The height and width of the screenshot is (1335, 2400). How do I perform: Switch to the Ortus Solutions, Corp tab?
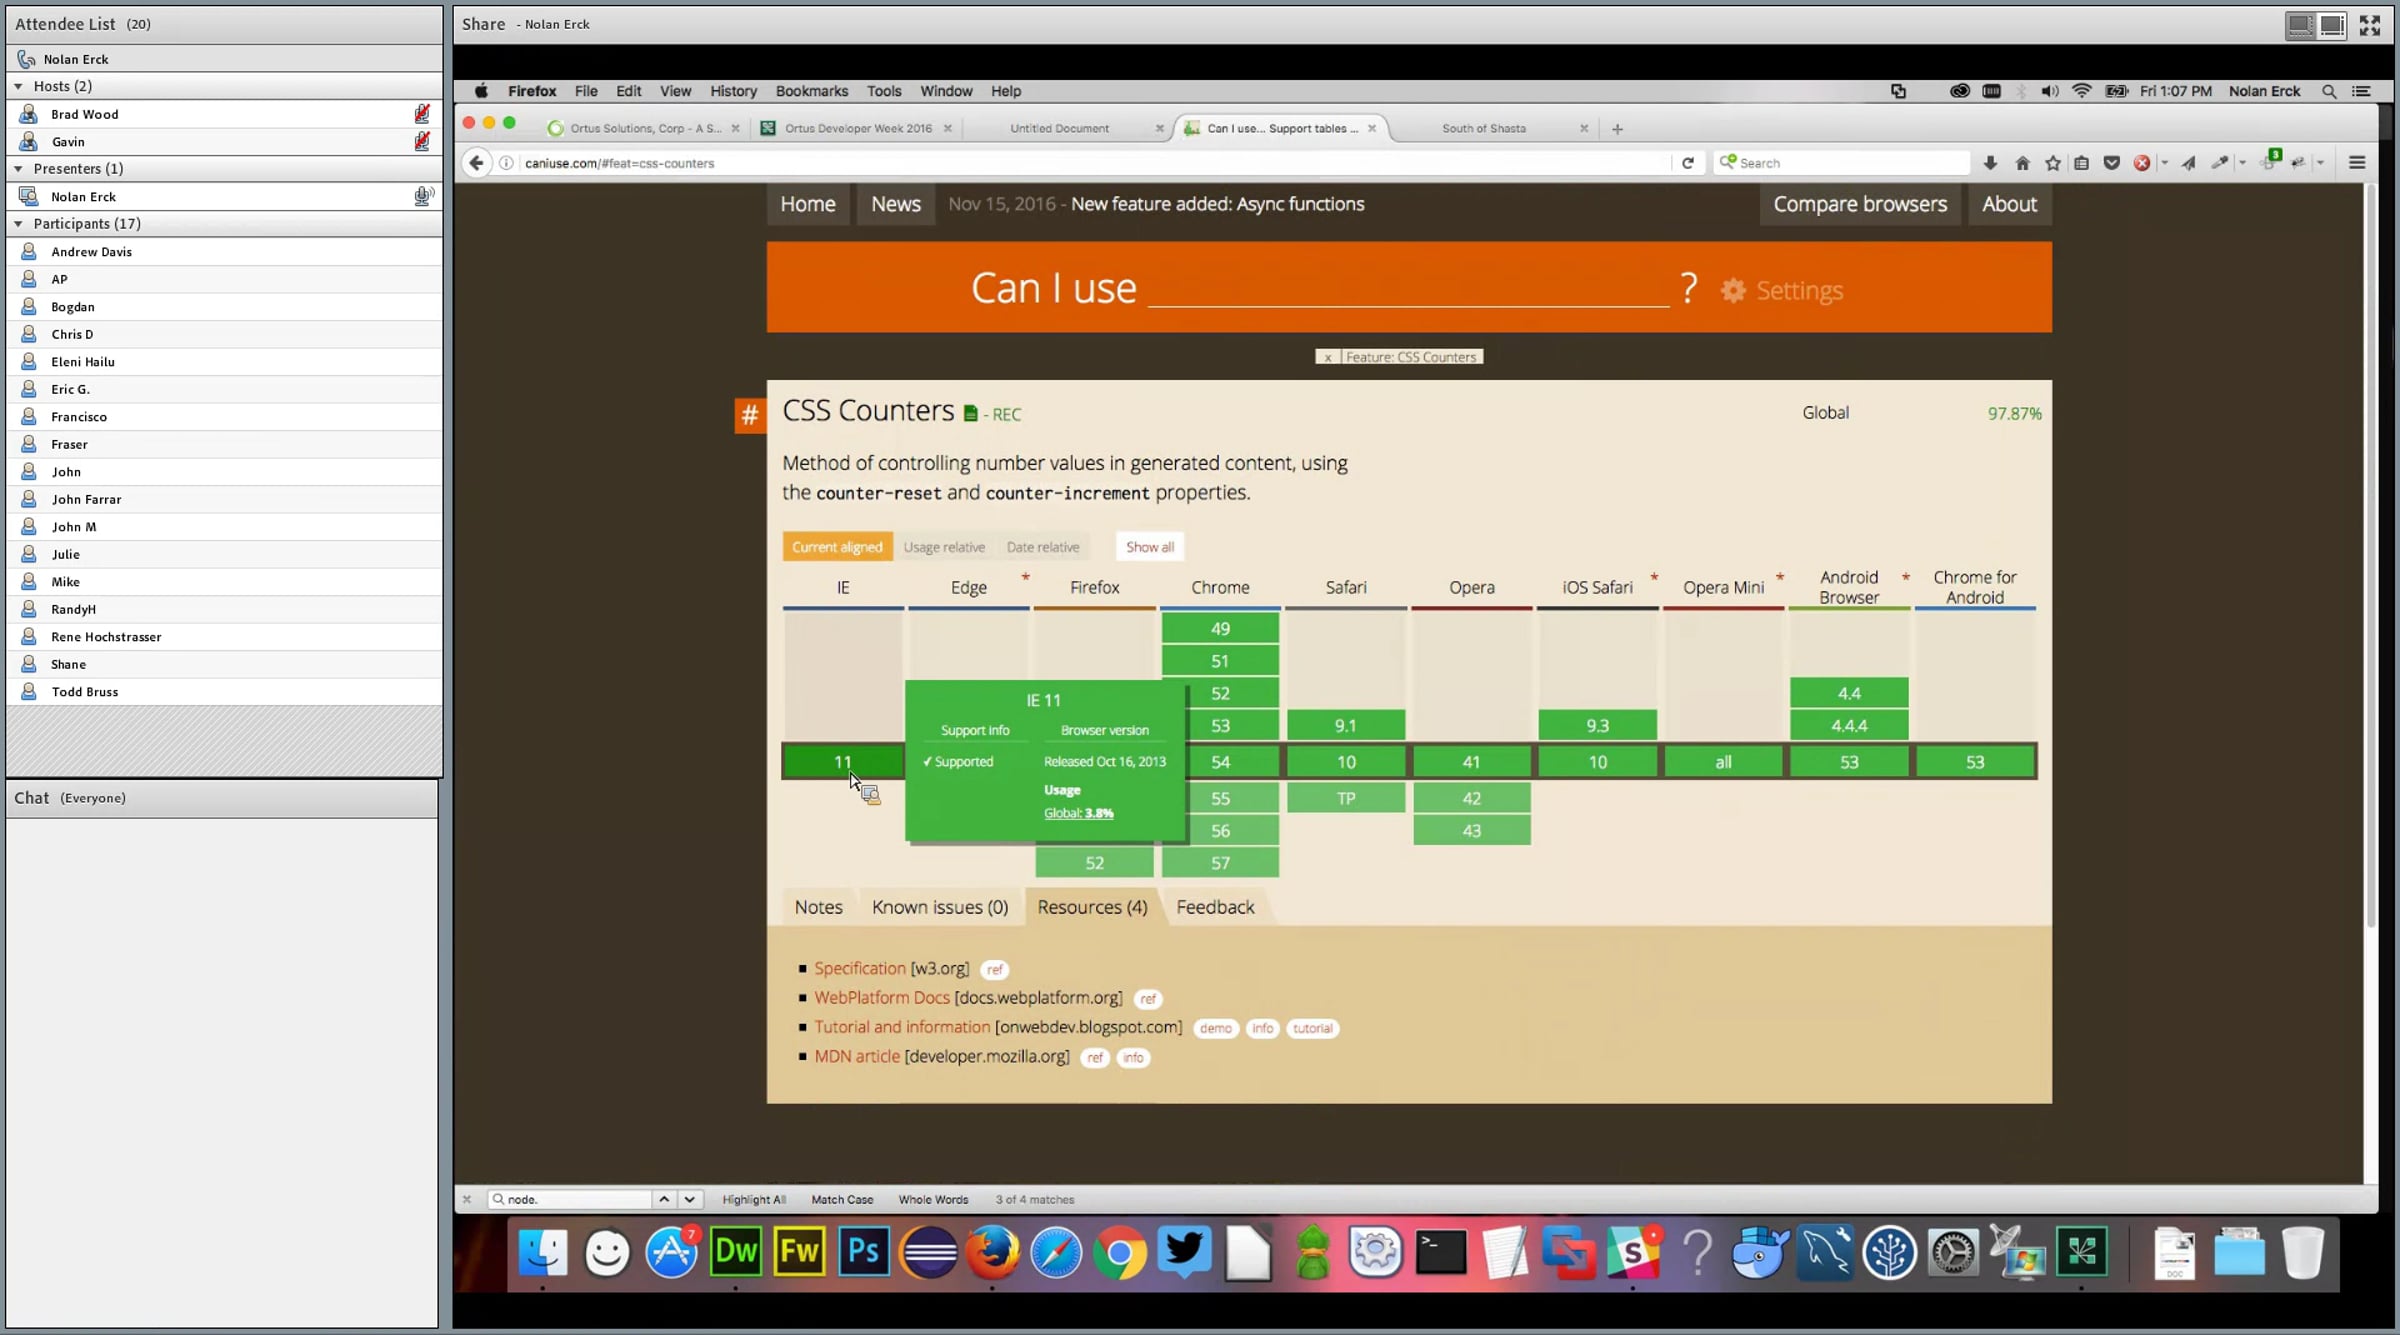[644, 128]
